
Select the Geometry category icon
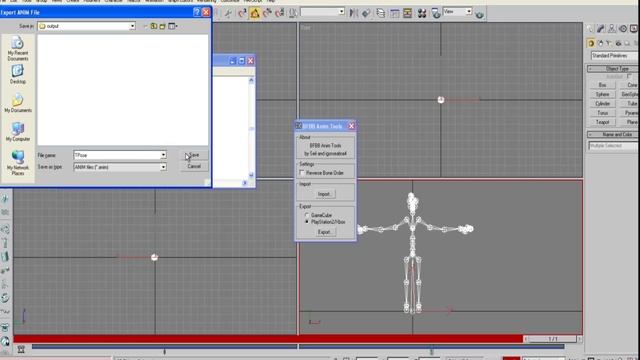coord(591,43)
